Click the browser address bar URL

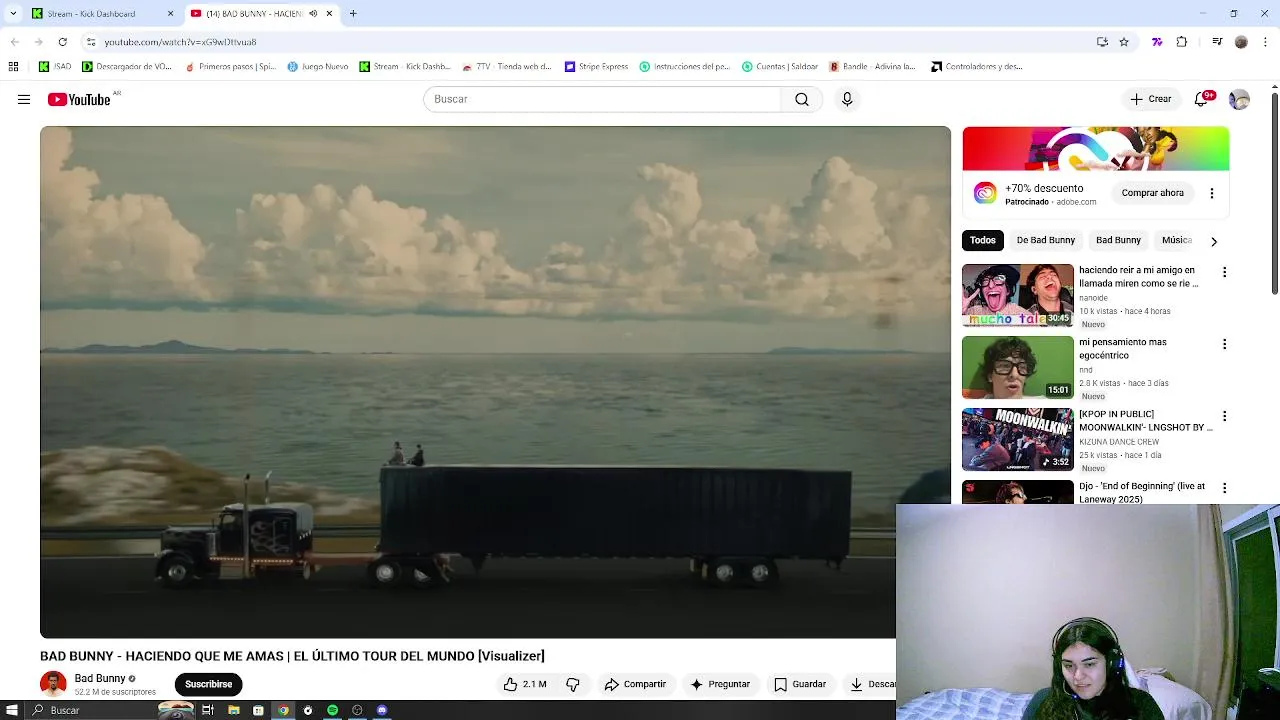tap(180, 42)
